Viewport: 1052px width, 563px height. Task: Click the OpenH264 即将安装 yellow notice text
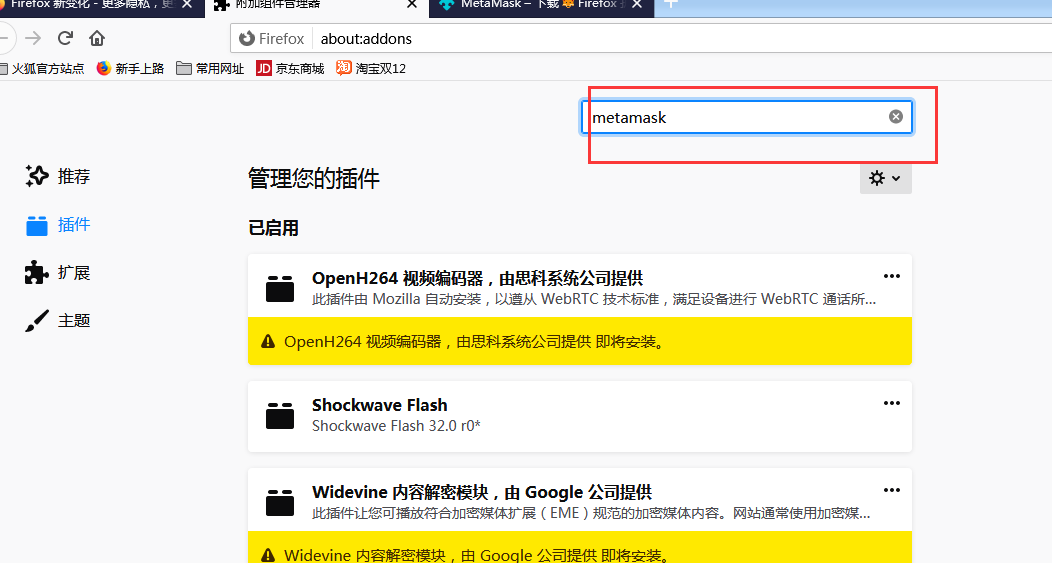pyautogui.click(x=475, y=342)
